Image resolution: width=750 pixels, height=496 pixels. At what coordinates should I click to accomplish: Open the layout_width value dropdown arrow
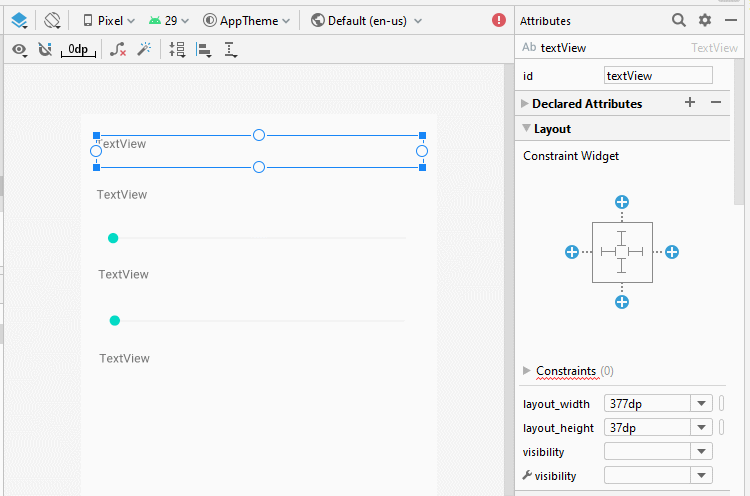[x=701, y=404]
